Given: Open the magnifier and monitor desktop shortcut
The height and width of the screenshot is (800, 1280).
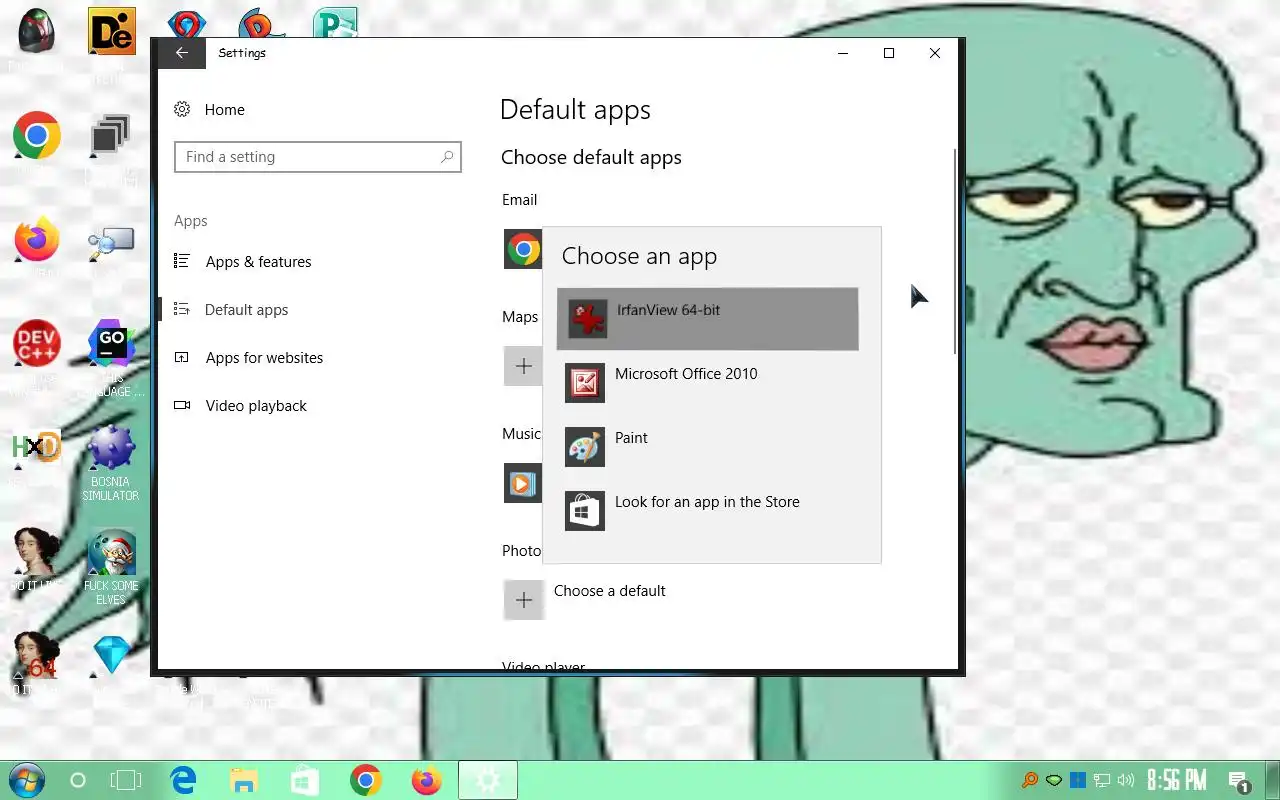Looking at the screenshot, I should (x=111, y=243).
